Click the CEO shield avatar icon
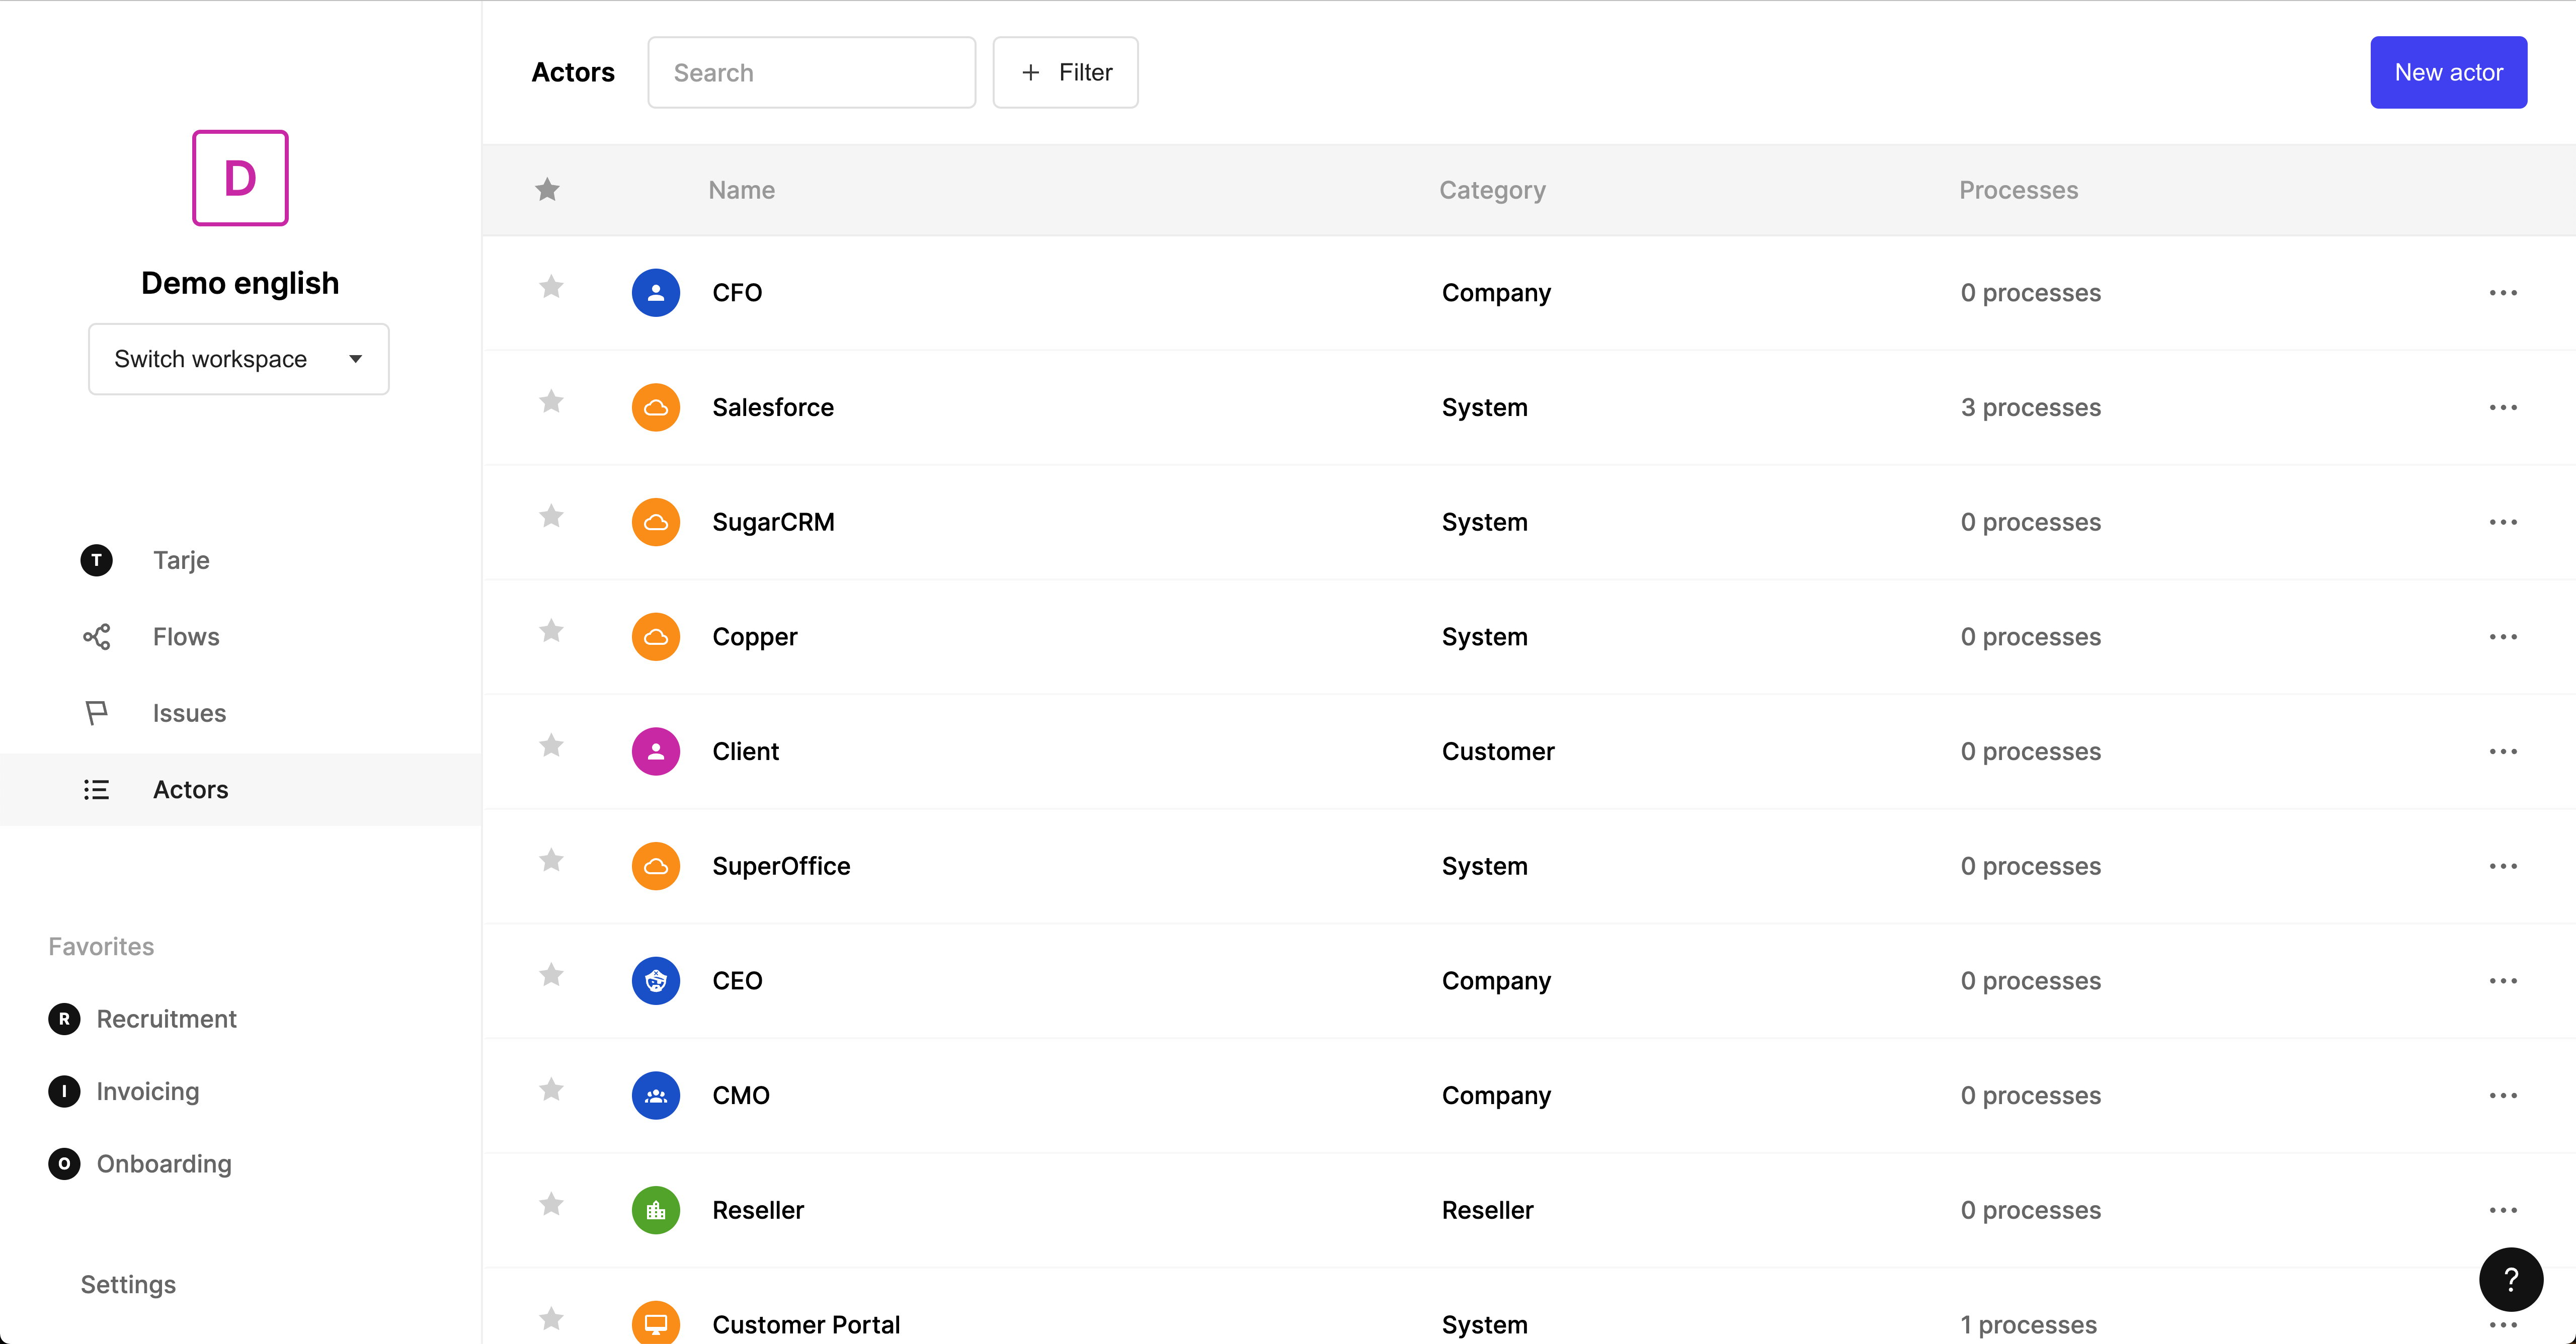2576x1344 pixels. click(656, 980)
